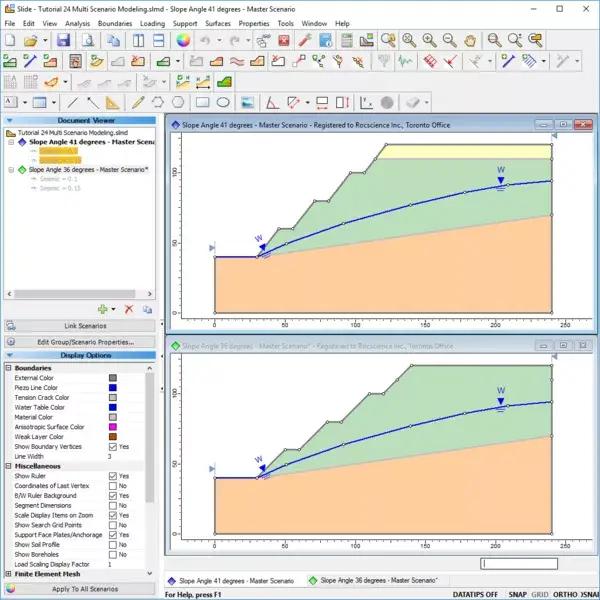600x600 pixels.
Task: Change the External Color swatch
Action: (x=113, y=378)
